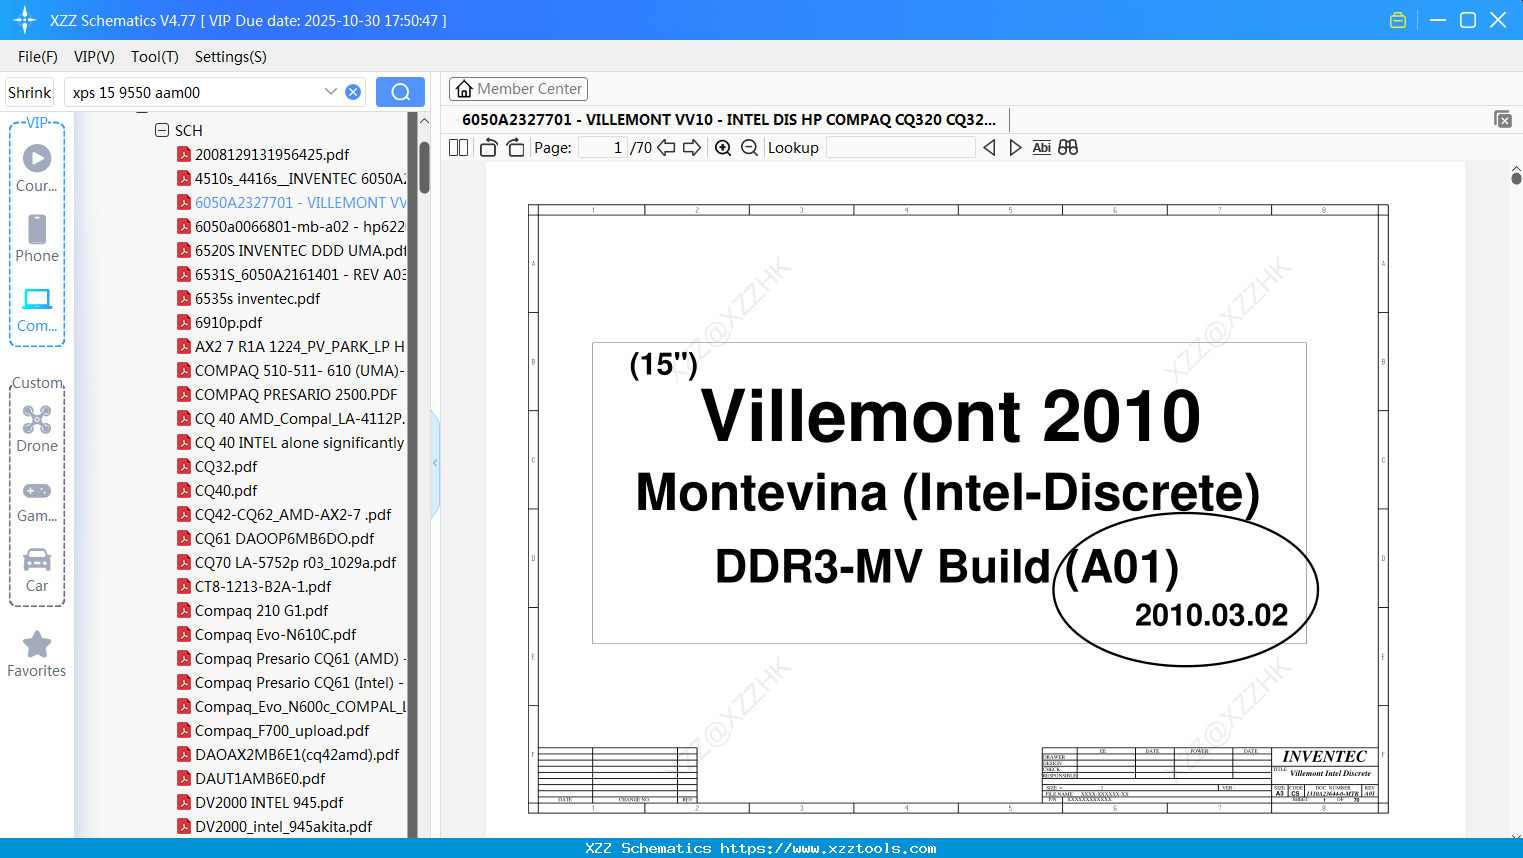Open 2008129131956425.pdf
This screenshot has width=1523, height=858.
click(x=272, y=154)
